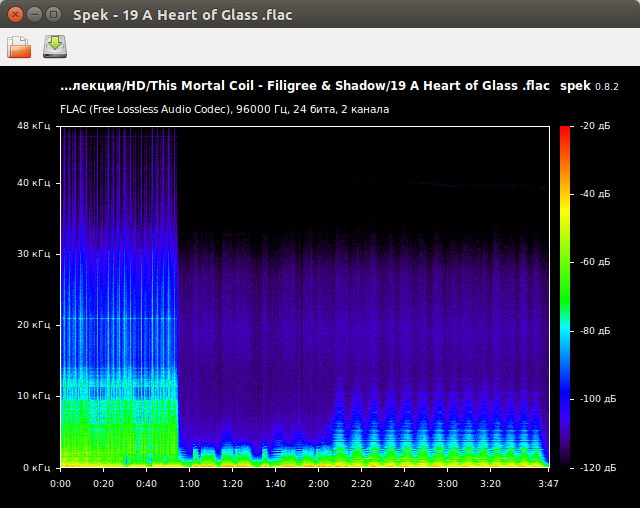Minimize the Spek window
The image size is (640, 508).
pos(34,14)
